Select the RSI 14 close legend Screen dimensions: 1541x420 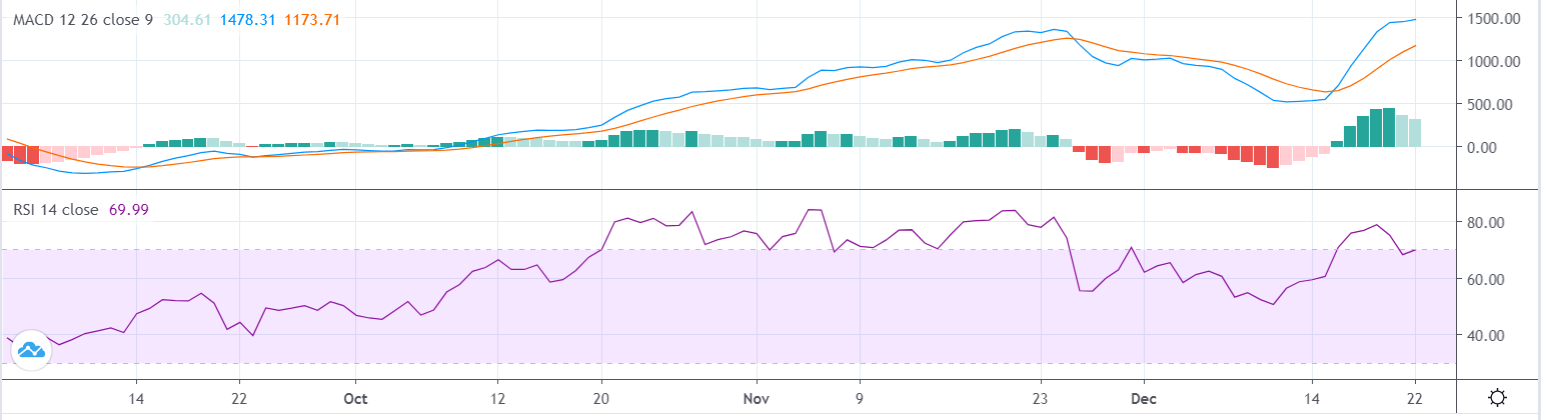point(55,210)
